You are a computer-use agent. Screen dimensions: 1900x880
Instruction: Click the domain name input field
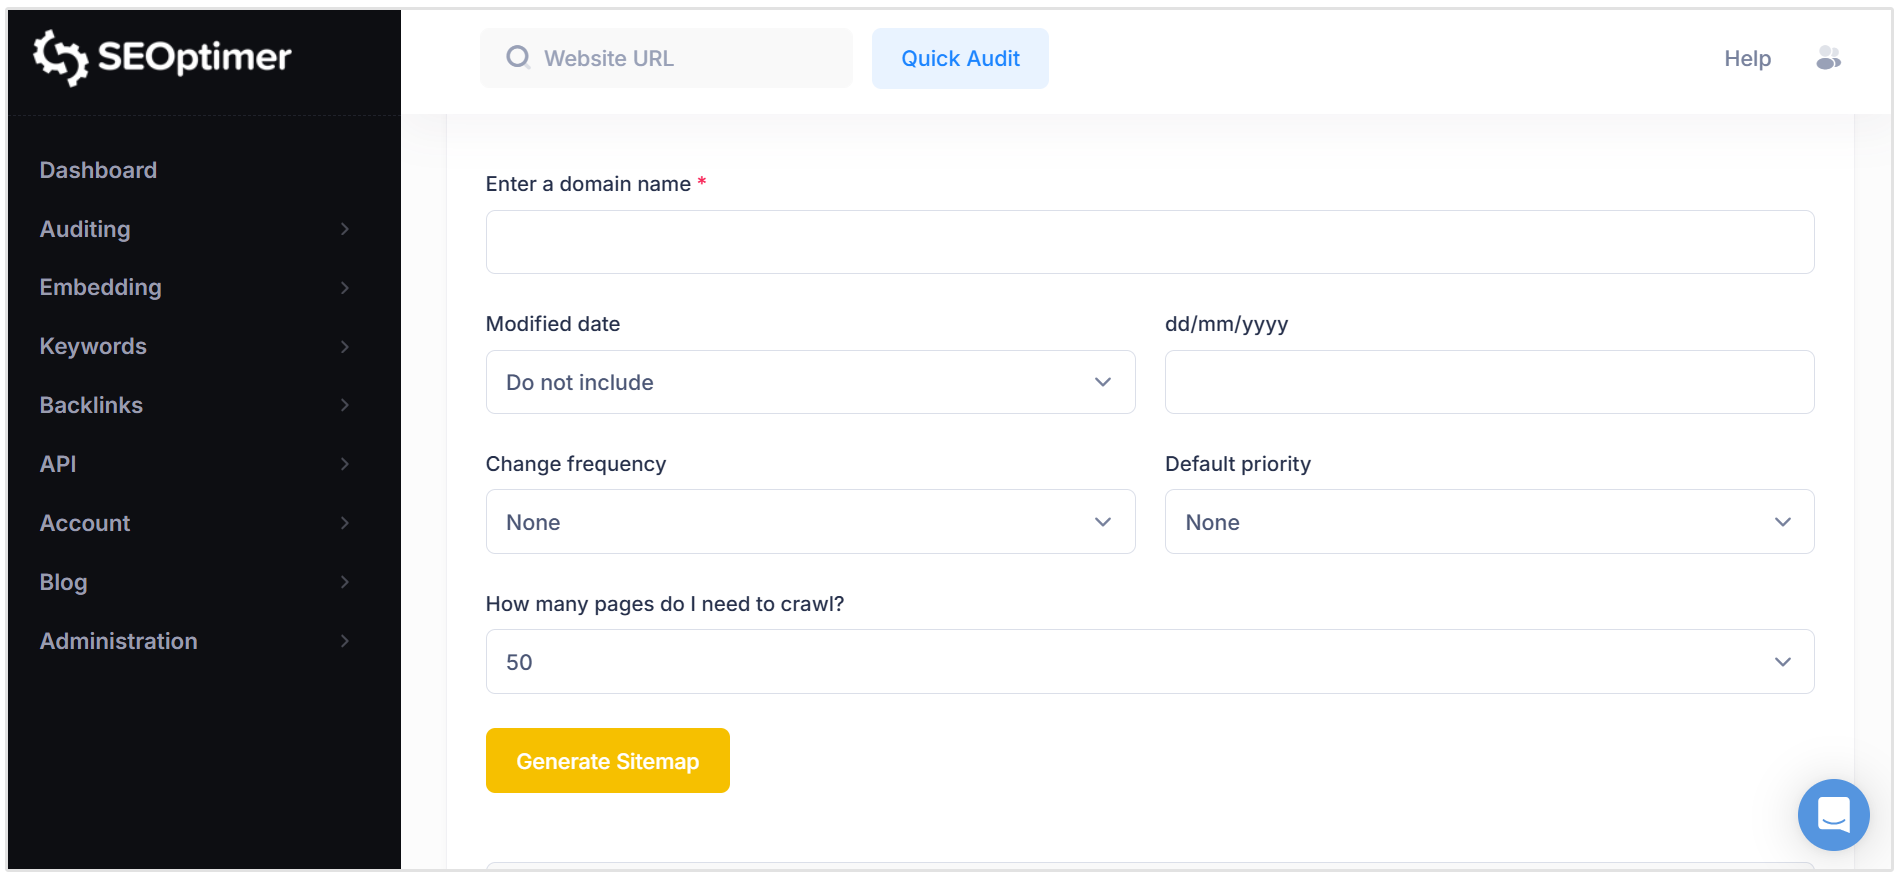pos(1148,241)
